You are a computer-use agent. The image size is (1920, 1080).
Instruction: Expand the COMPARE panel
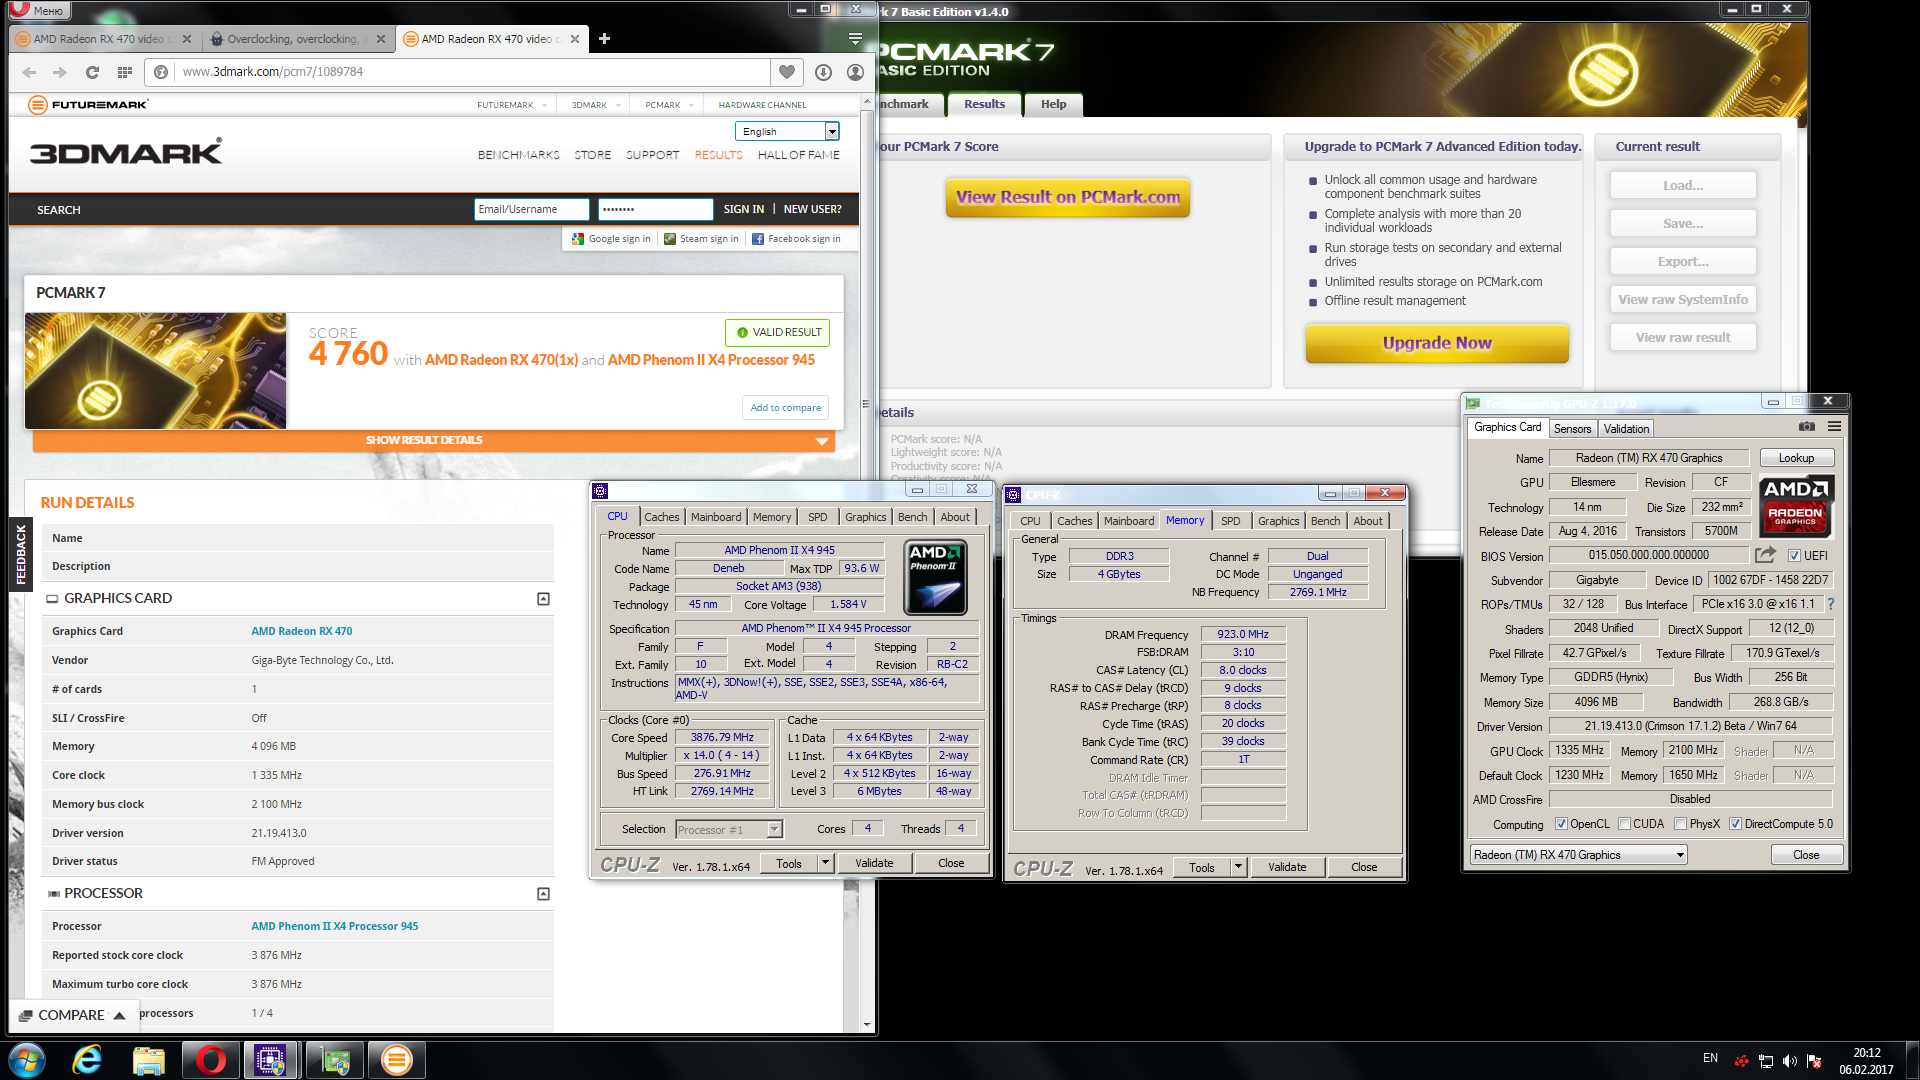[73, 1015]
